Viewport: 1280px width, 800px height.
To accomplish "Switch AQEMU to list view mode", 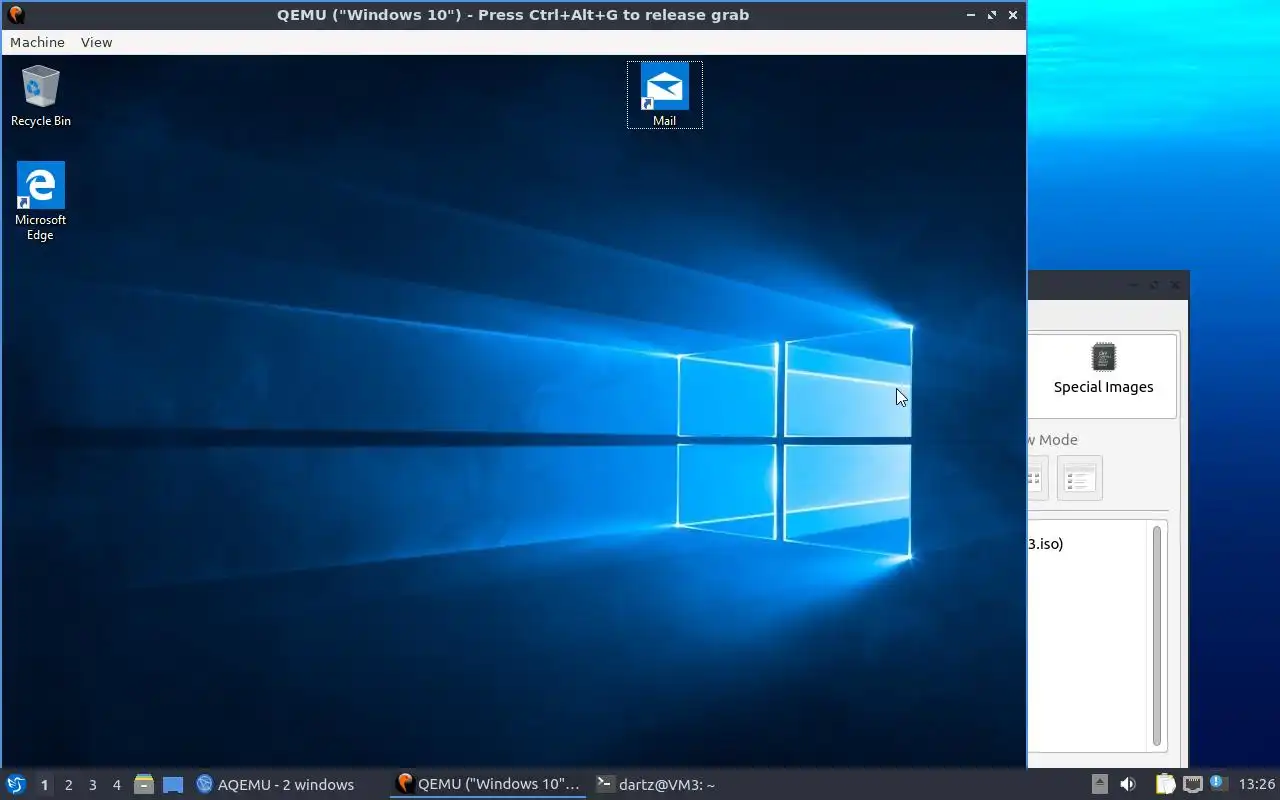I will coord(1079,478).
